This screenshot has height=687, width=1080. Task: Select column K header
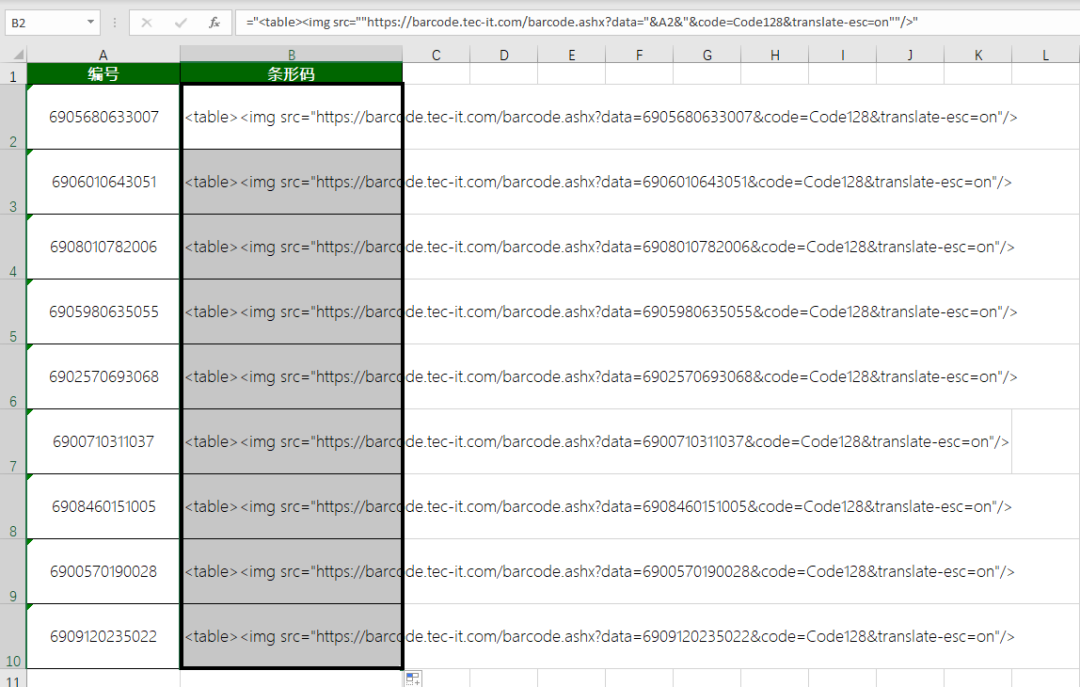pyautogui.click(x=978, y=55)
